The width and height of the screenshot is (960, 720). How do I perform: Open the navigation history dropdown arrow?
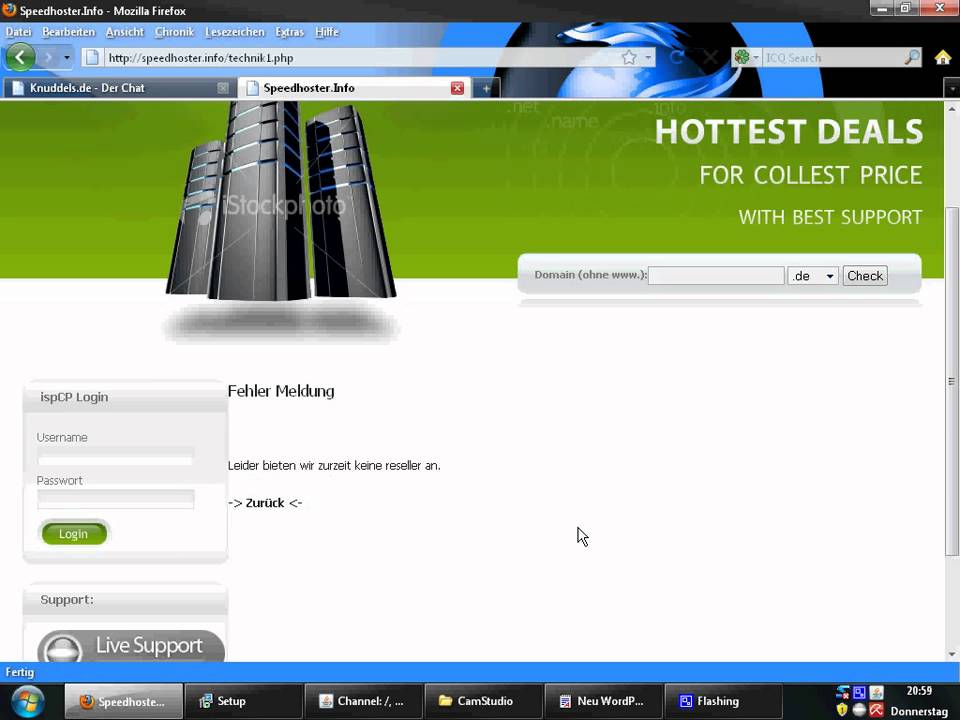pyautogui.click(x=67, y=58)
